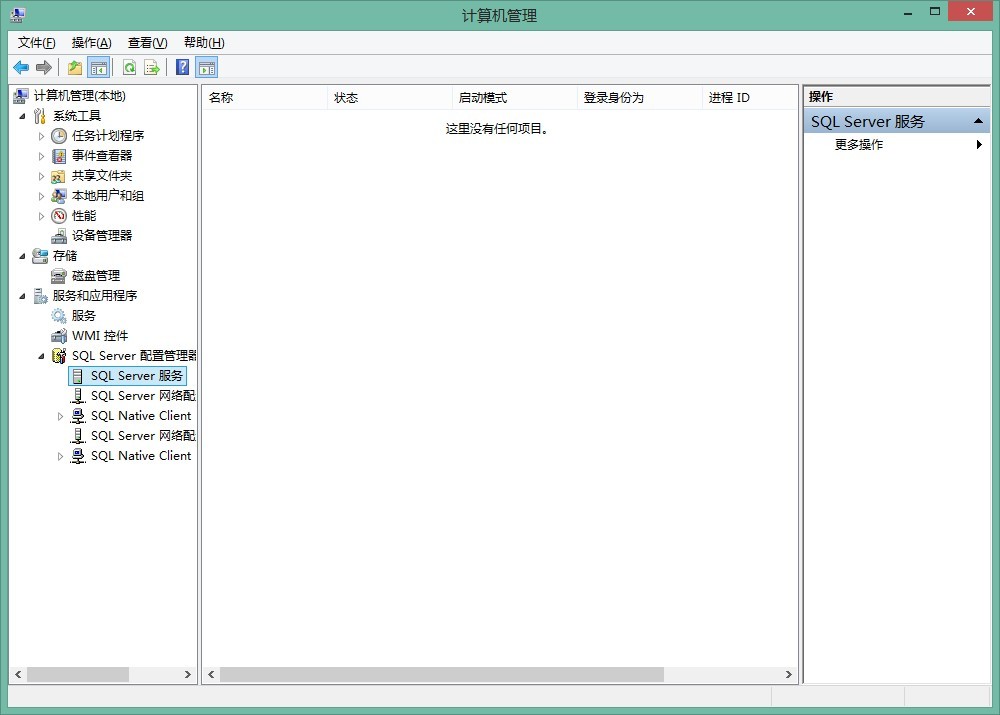
Task: Sort by the 登录身份为 column header
Action: tap(640, 98)
